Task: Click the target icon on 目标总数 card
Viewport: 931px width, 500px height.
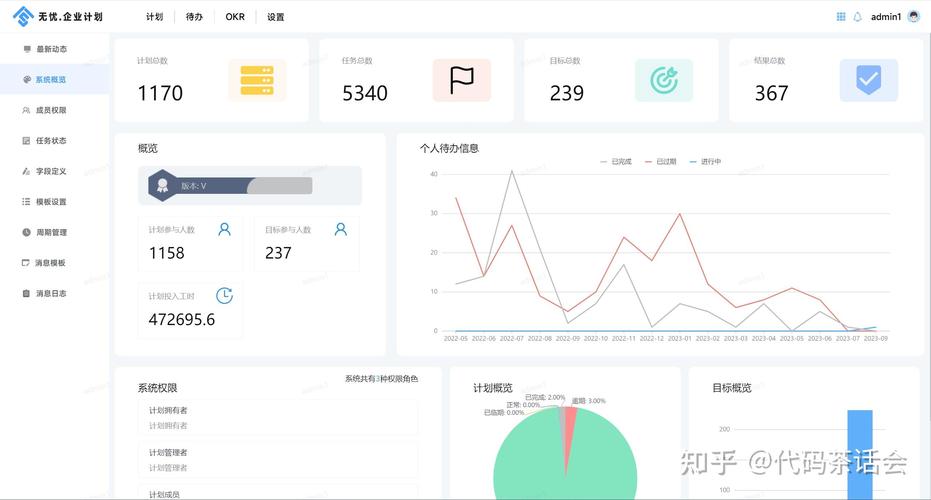Action: (664, 80)
